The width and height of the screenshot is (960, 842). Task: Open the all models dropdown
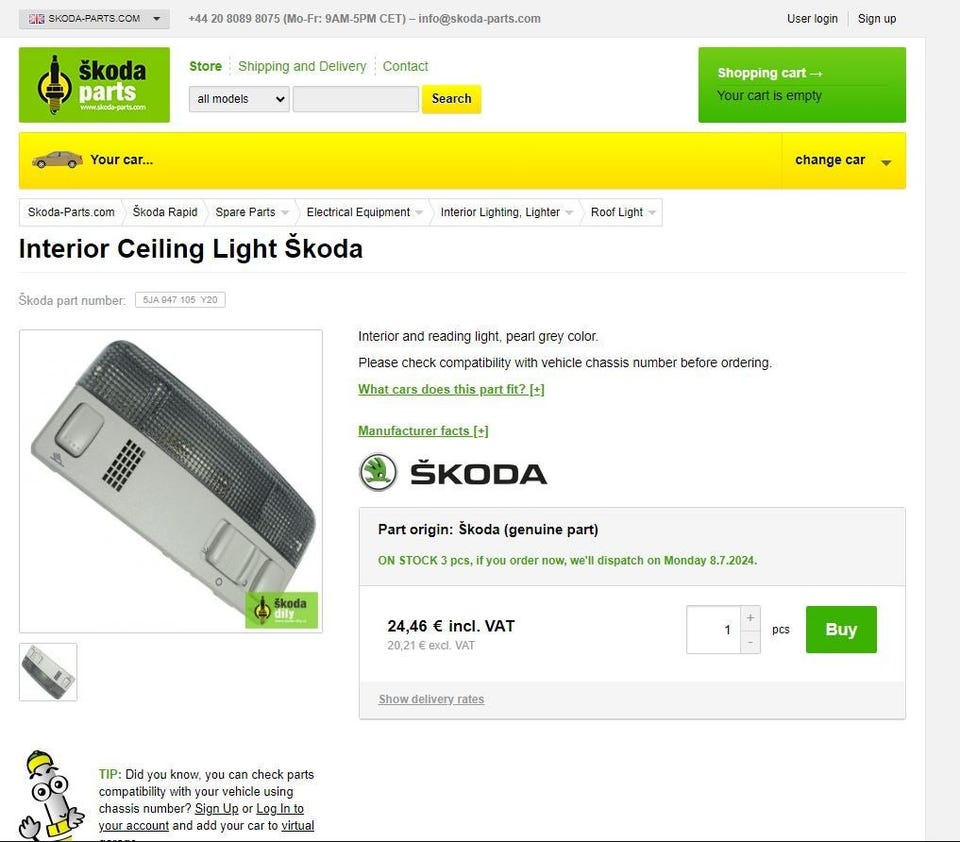239,99
